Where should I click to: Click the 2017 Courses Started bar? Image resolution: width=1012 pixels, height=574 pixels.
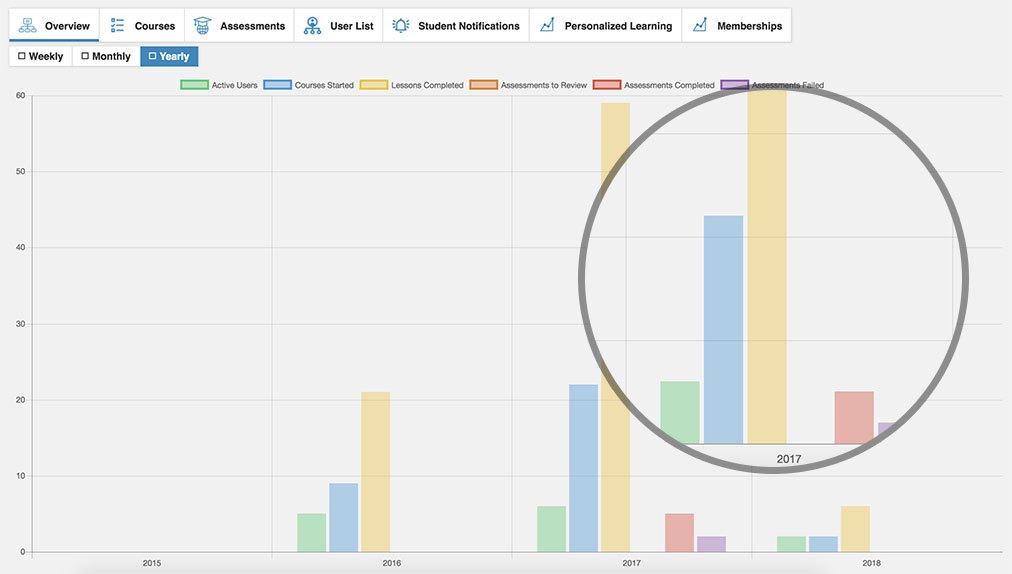[583, 468]
